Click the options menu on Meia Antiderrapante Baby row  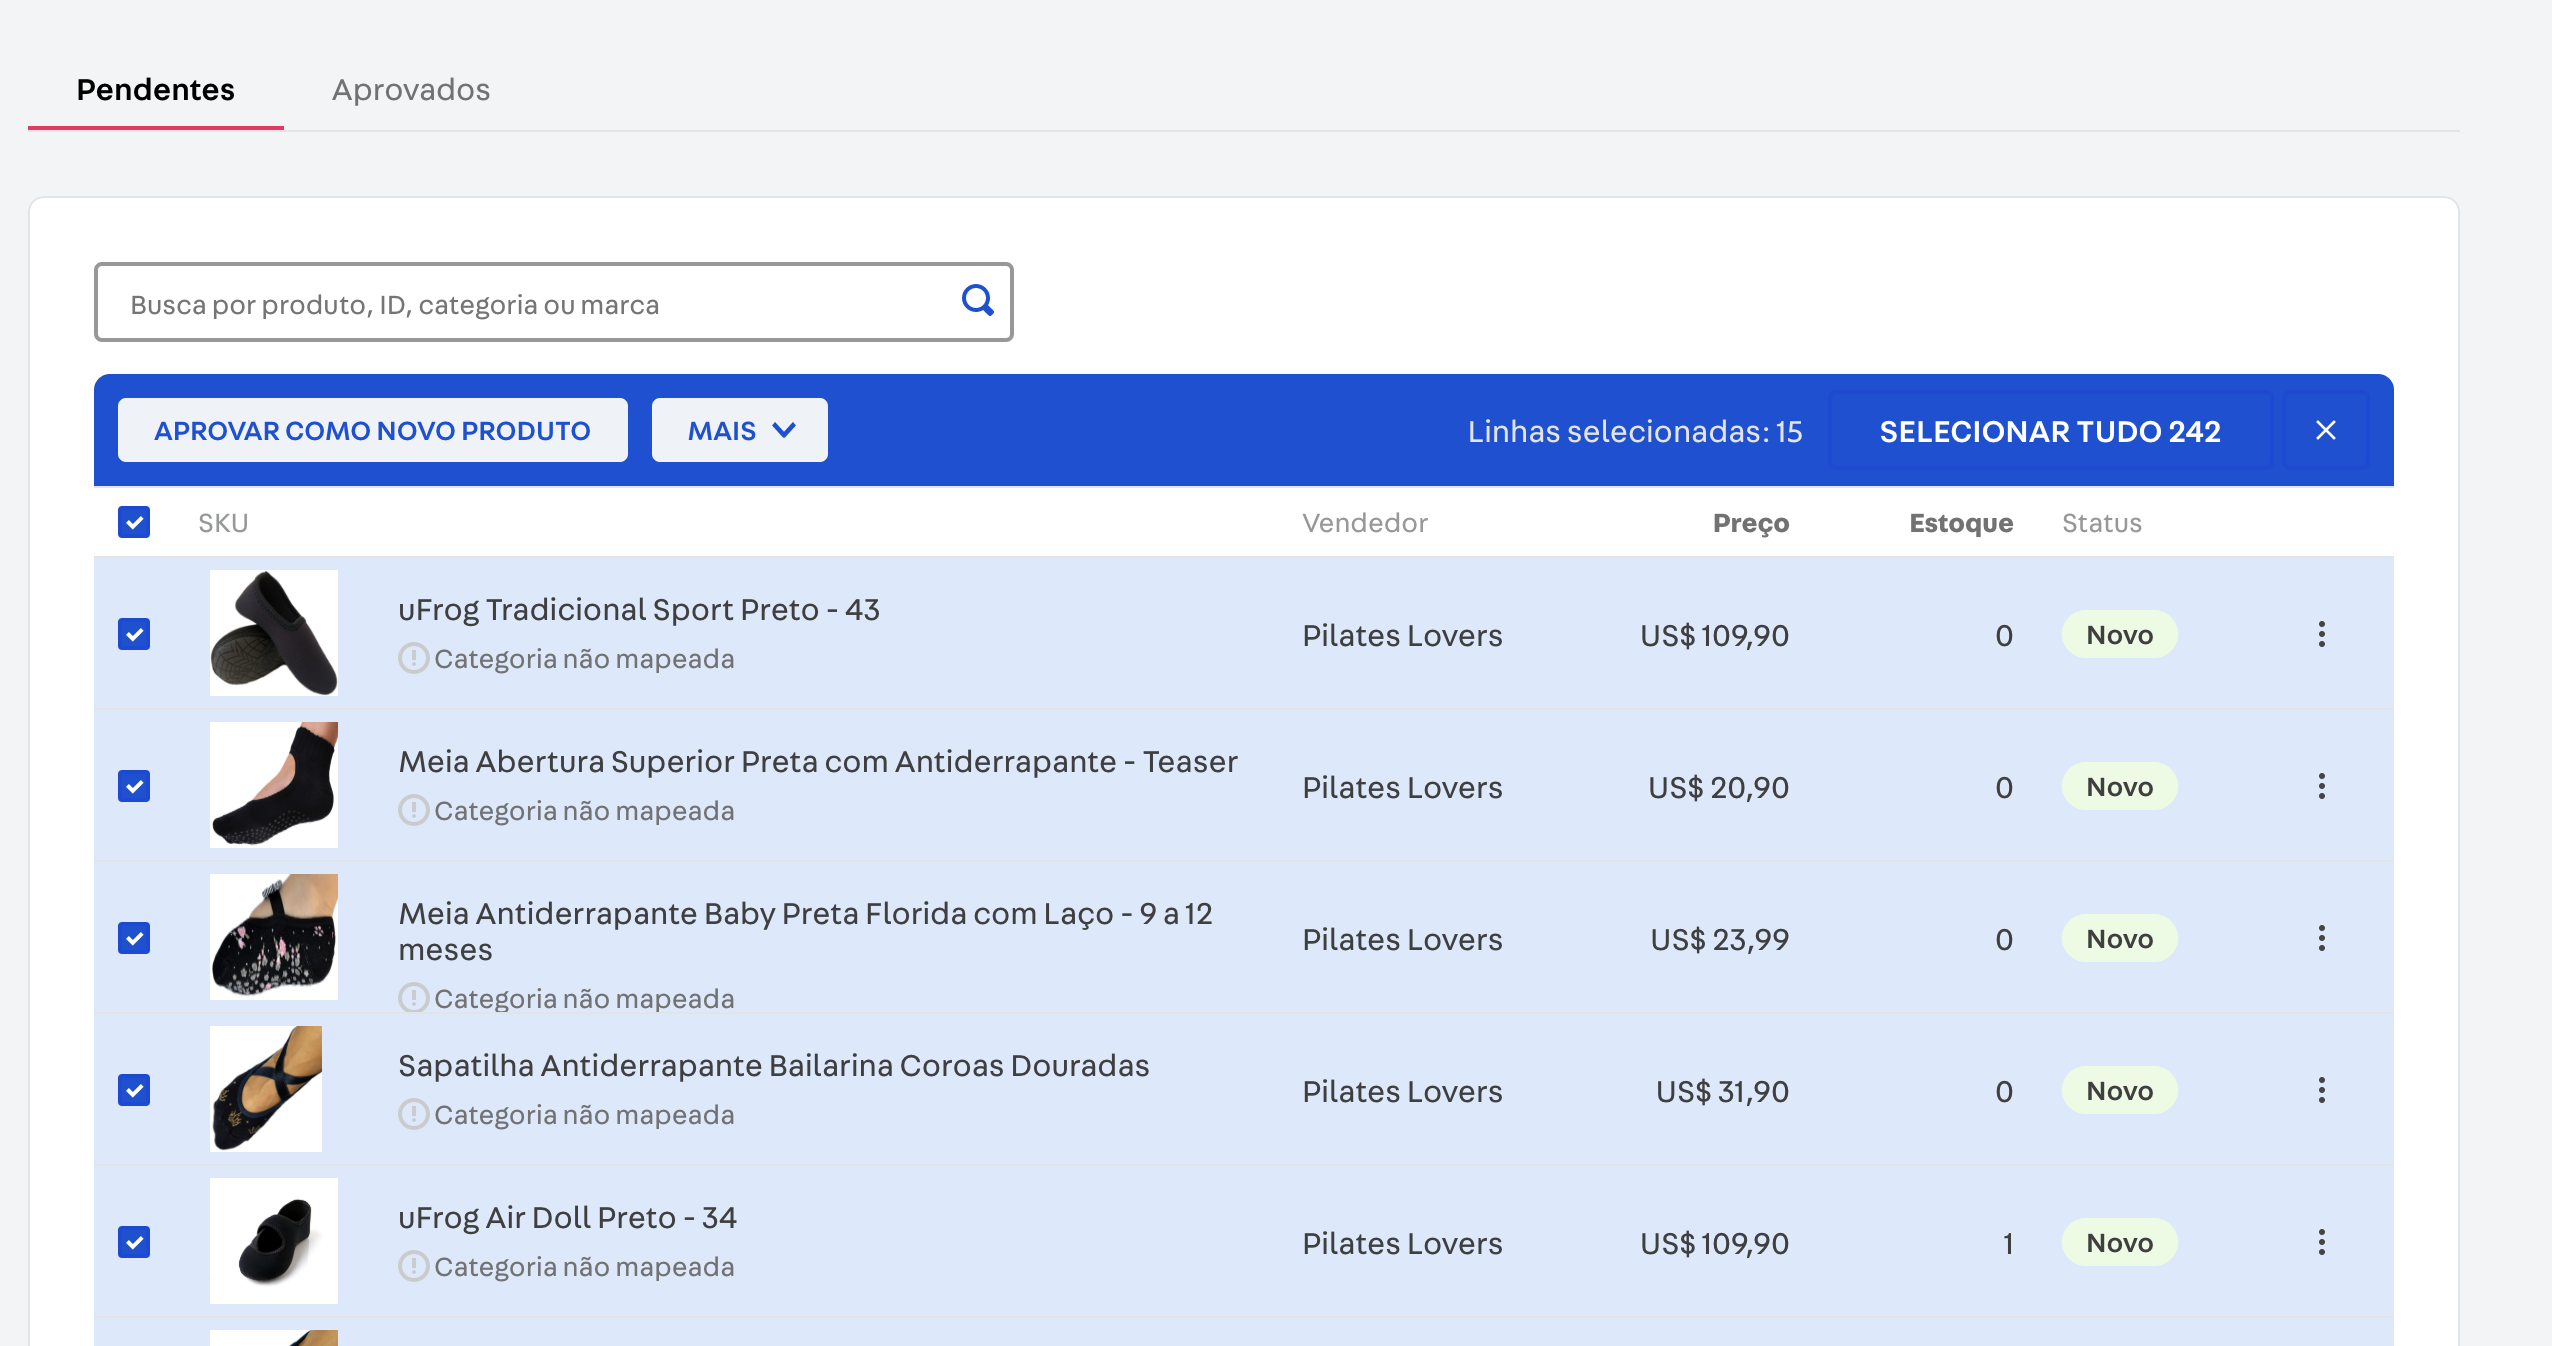pos(2322,938)
